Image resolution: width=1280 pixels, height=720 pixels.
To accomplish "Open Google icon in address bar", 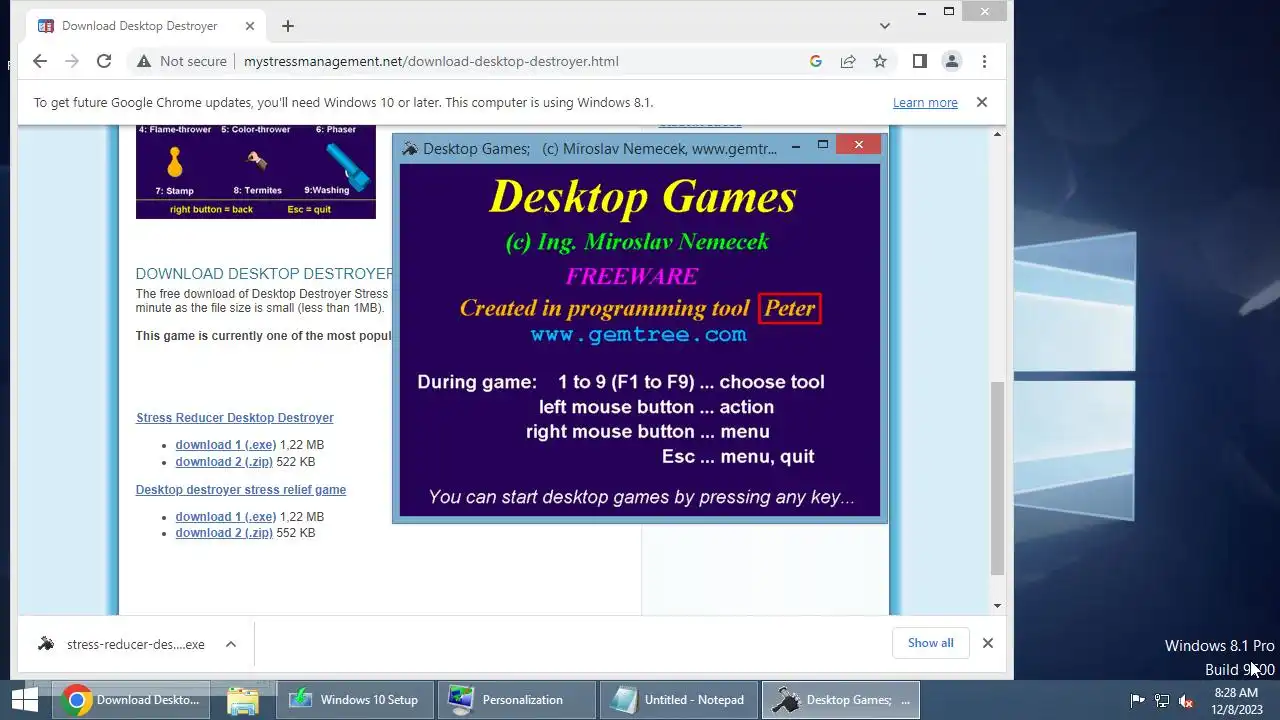I will point(816,61).
